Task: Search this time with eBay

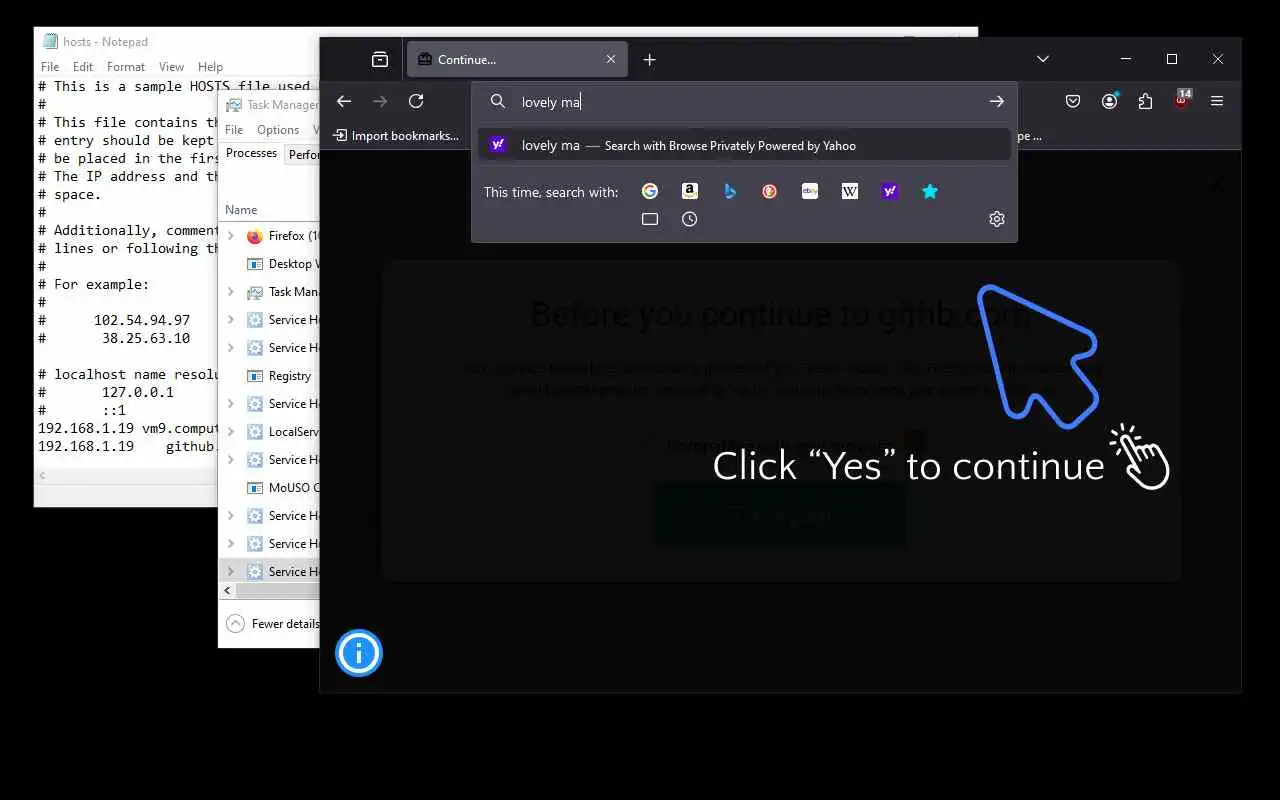Action: click(x=810, y=191)
